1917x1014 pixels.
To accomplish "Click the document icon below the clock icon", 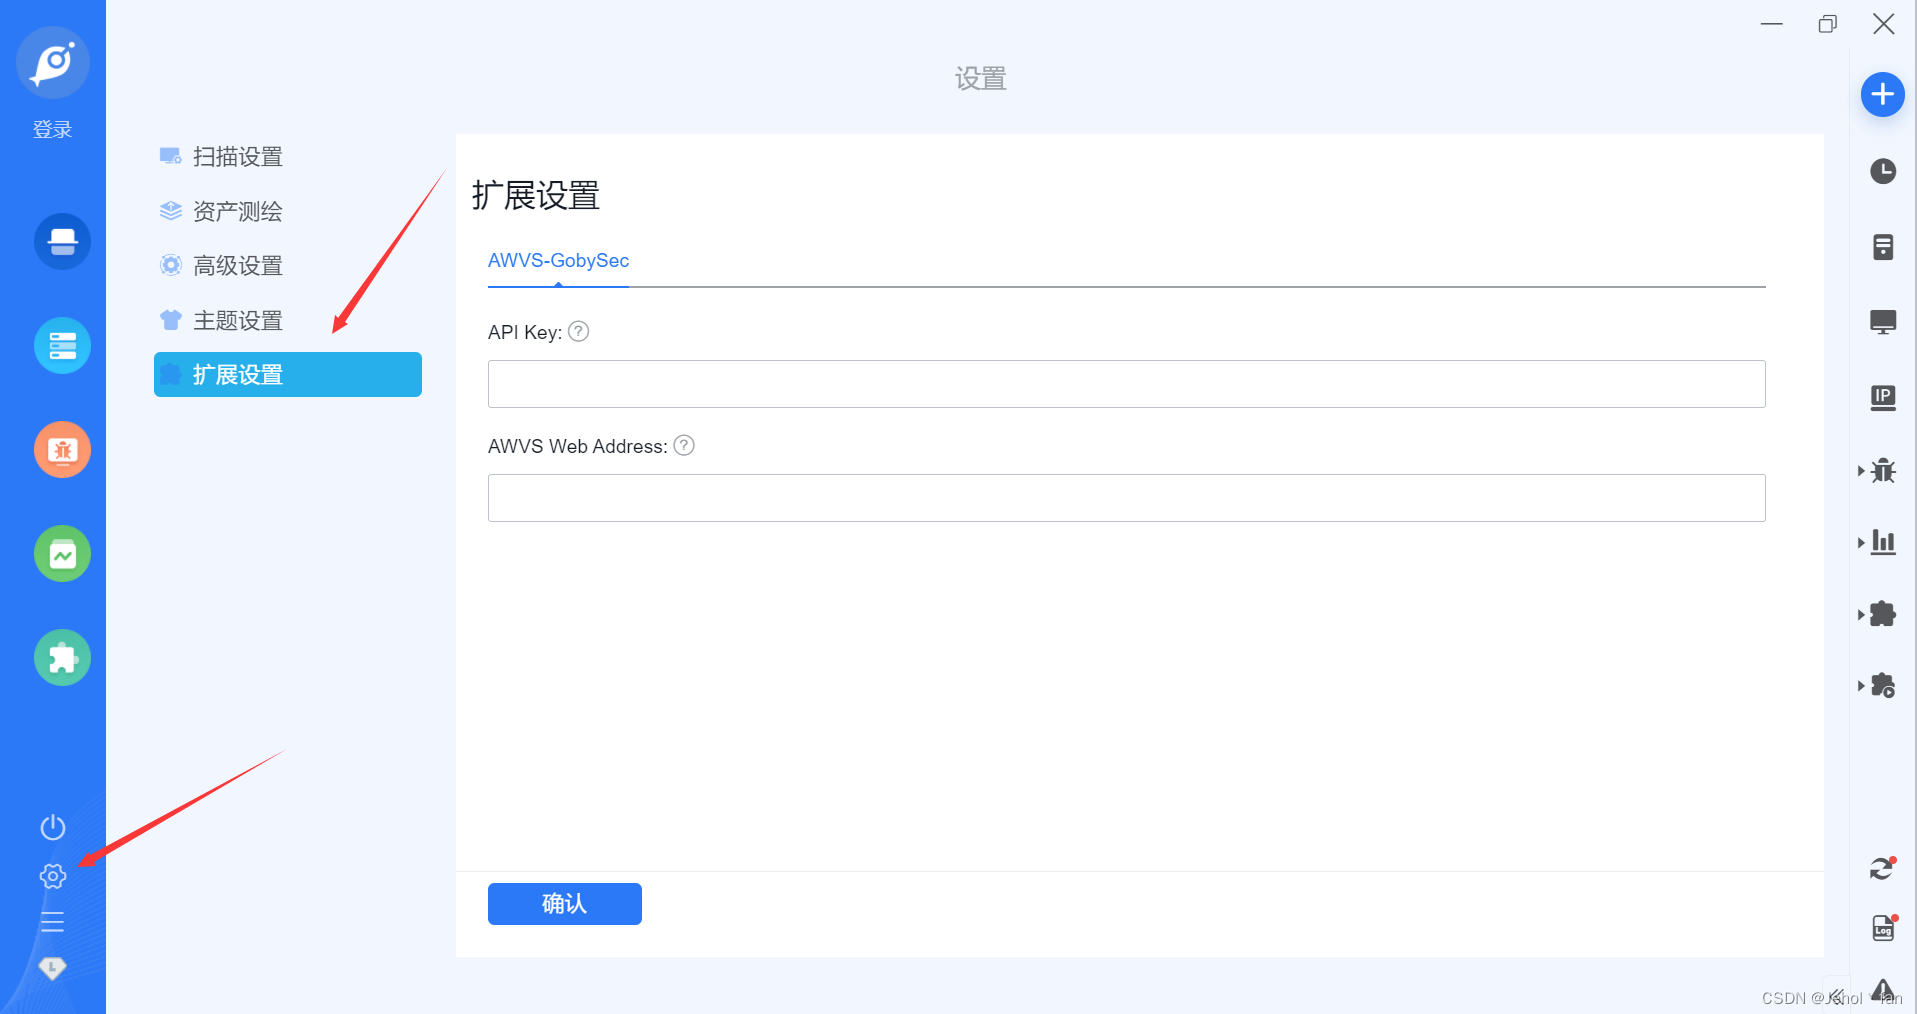I will coord(1883,247).
